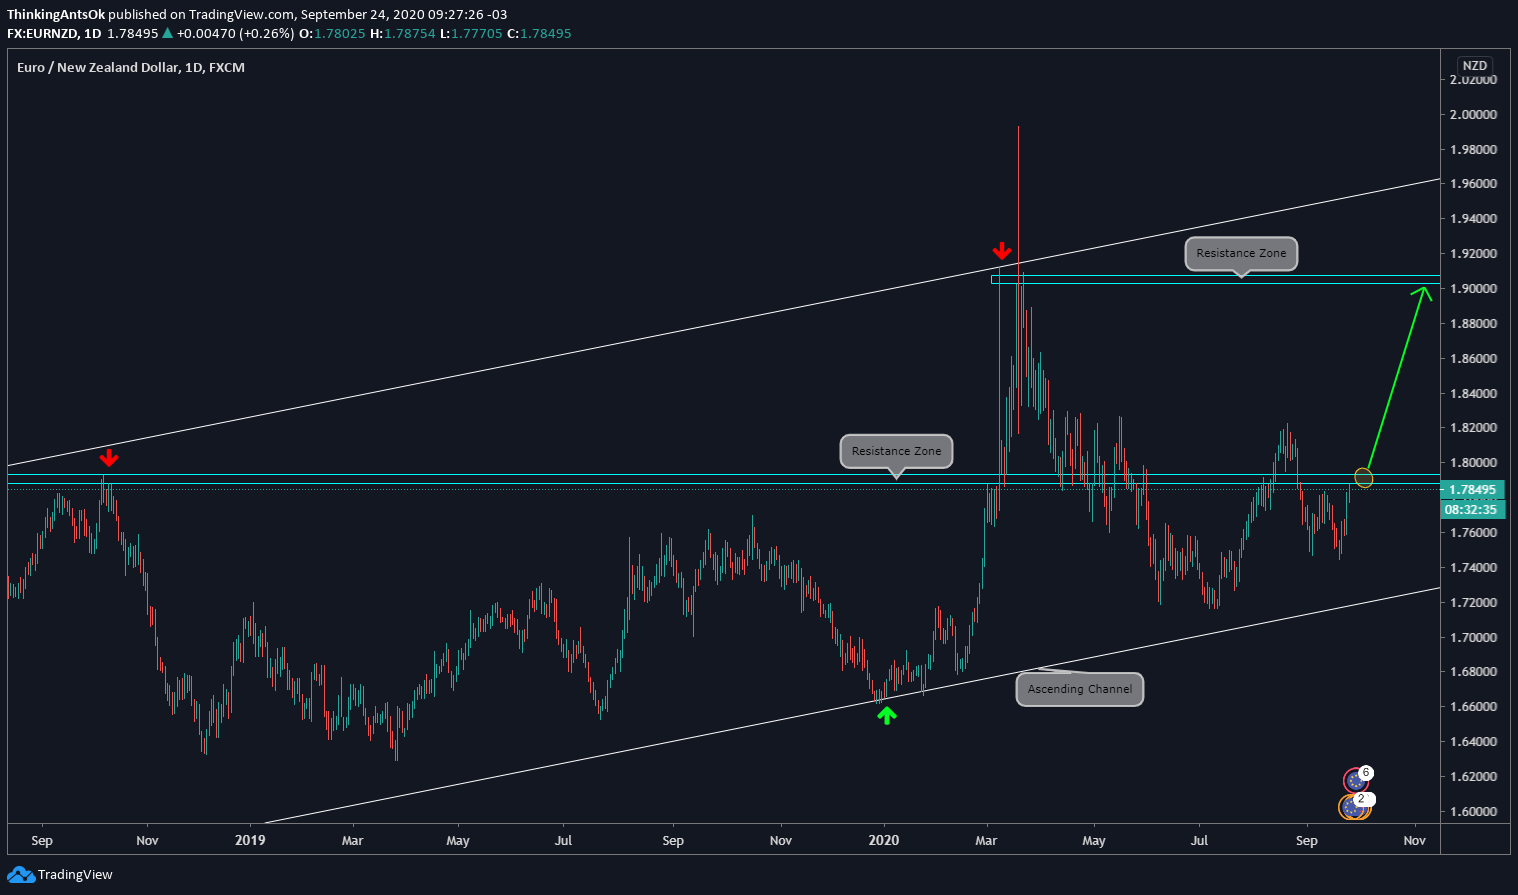Select the 1.66000 price axis label
Viewport: 1518px width, 895px height.
click(1473, 707)
